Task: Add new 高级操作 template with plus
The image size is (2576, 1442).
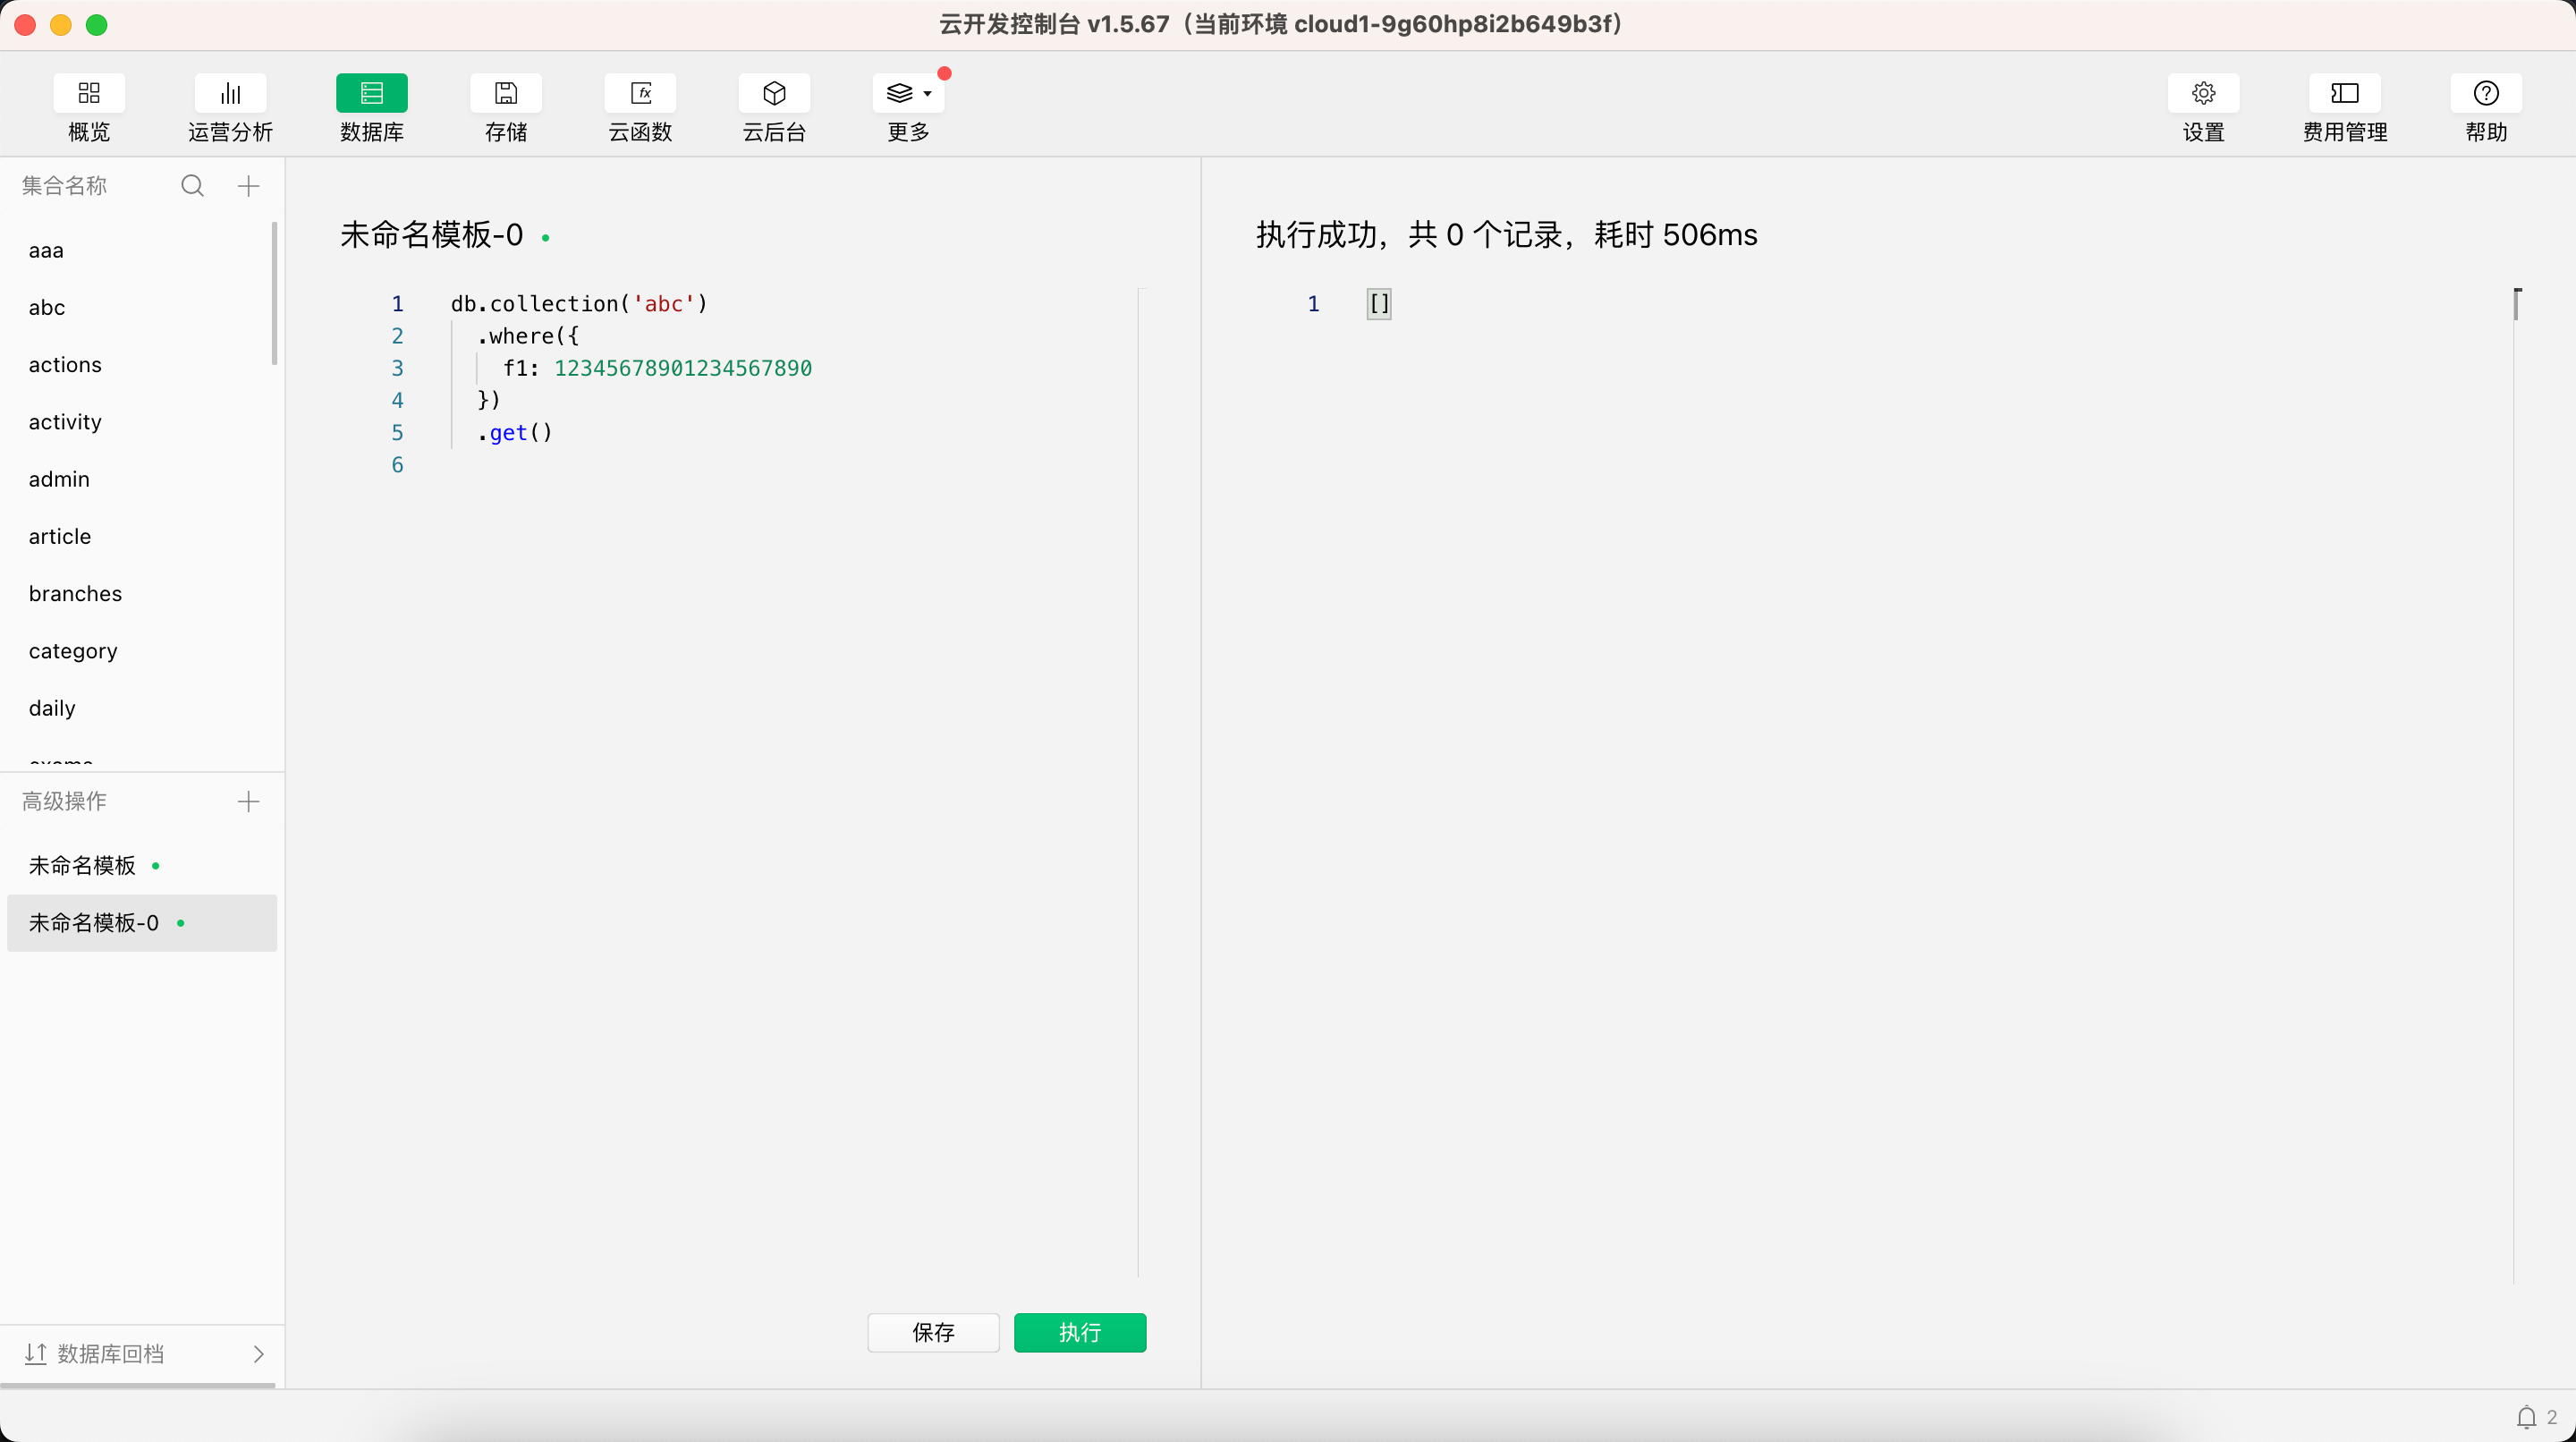Action: 248,801
